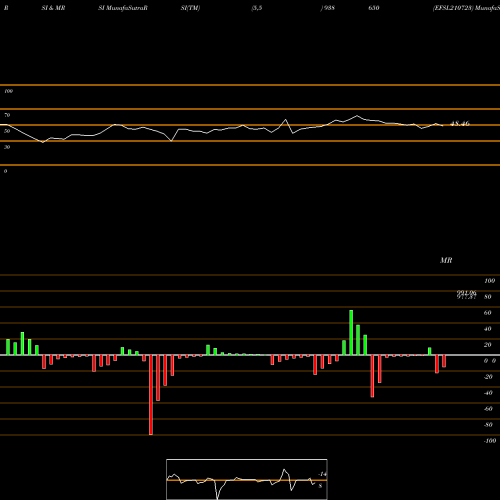The width and height of the screenshot is (500, 500).
Task: Click the '(EFSL210723) MunafaS' symbol label
Action: pos(466,8)
